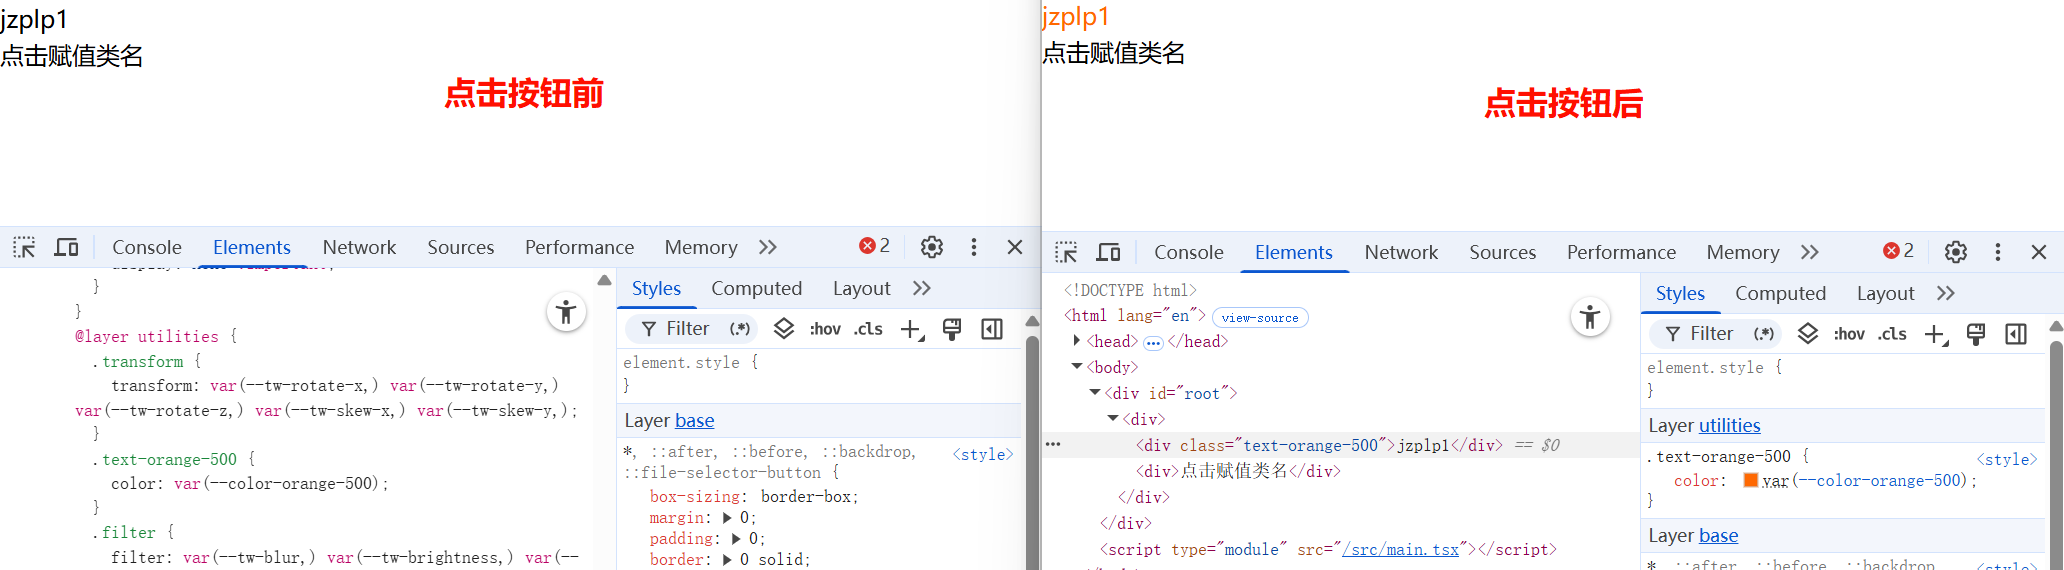The height and width of the screenshot is (570, 2064).
Task: Select Layout tab in left styles pane
Action: click(862, 288)
